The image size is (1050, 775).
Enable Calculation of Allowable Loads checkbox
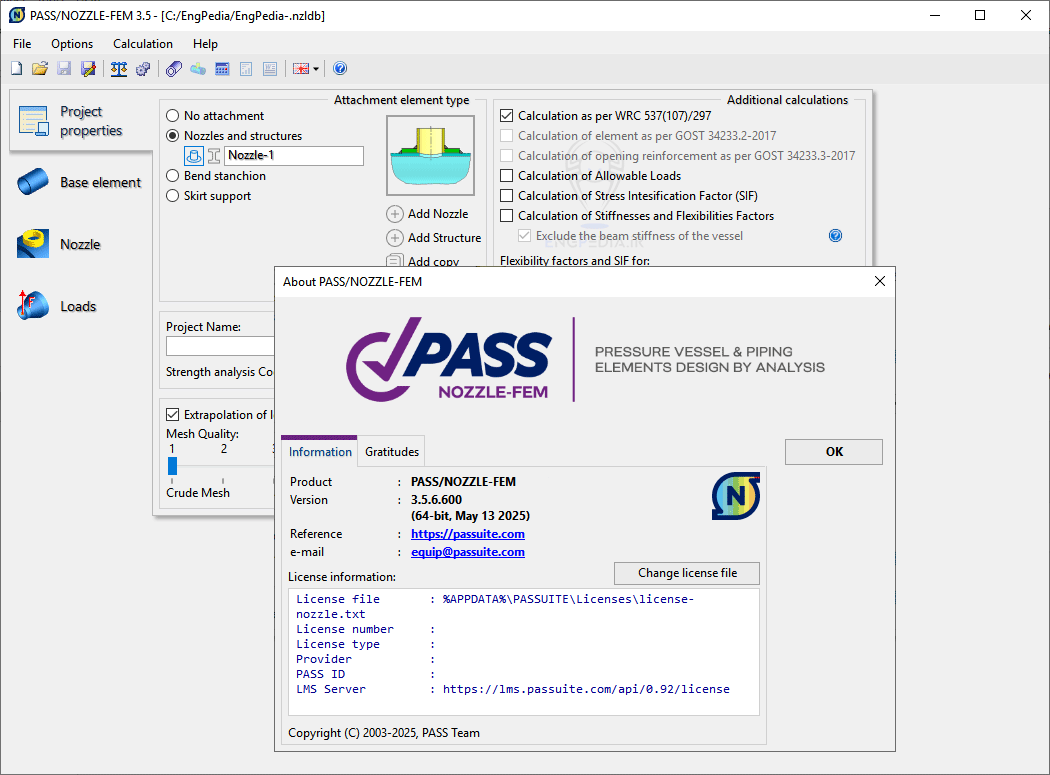click(507, 176)
